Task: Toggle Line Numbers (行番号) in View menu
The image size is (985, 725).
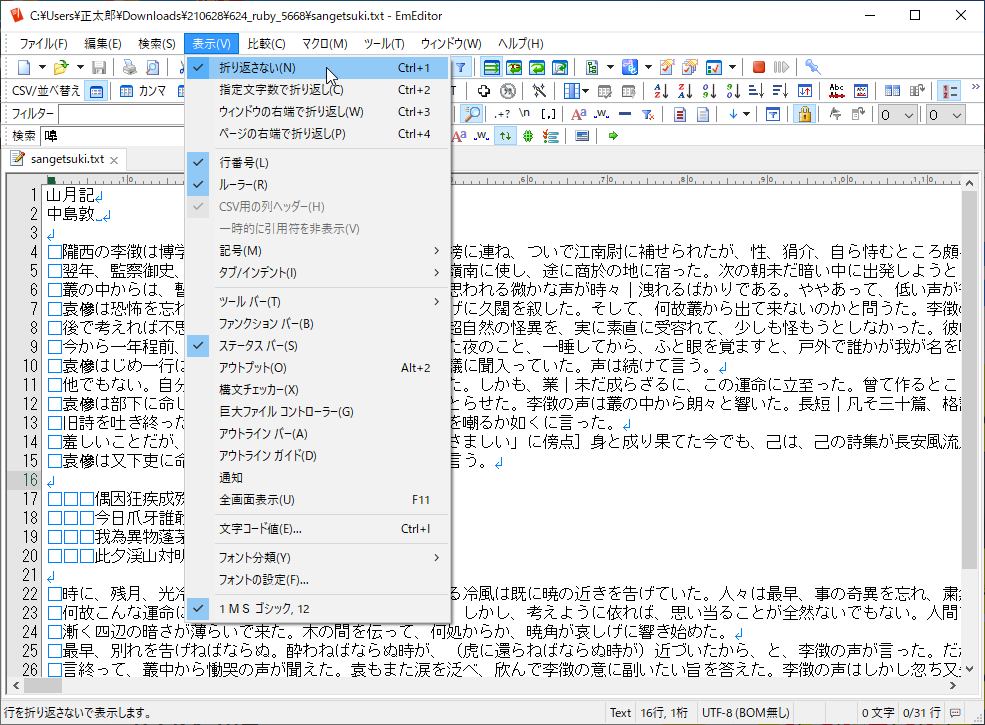Action: click(x=318, y=163)
